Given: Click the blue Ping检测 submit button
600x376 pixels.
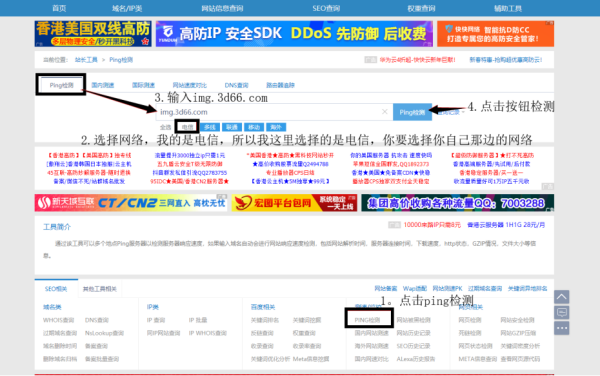Looking at the screenshot, I should [412, 112].
